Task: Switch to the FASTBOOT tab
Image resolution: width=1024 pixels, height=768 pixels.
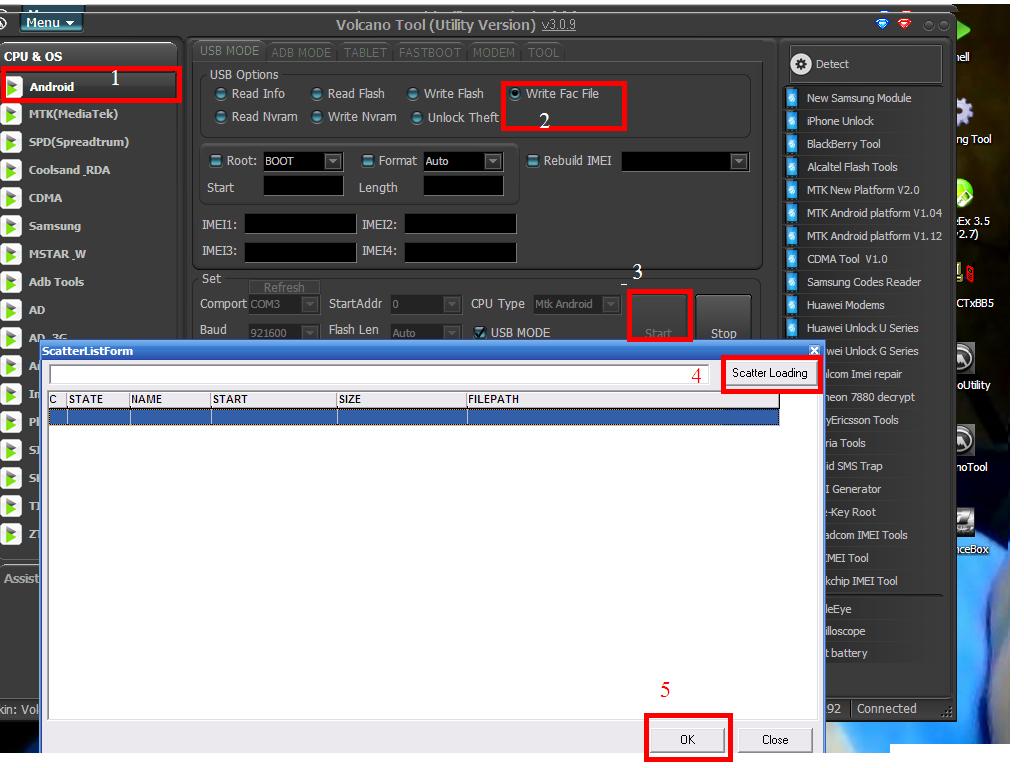Action: click(x=430, y=52)
